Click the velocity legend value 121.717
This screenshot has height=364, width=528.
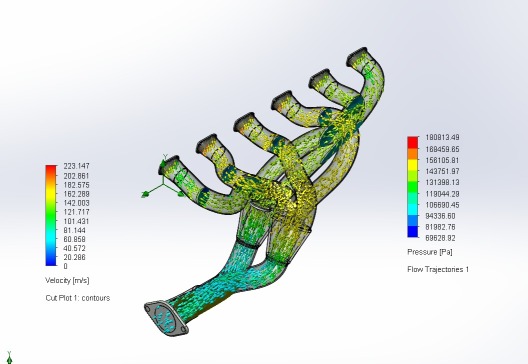76,212
